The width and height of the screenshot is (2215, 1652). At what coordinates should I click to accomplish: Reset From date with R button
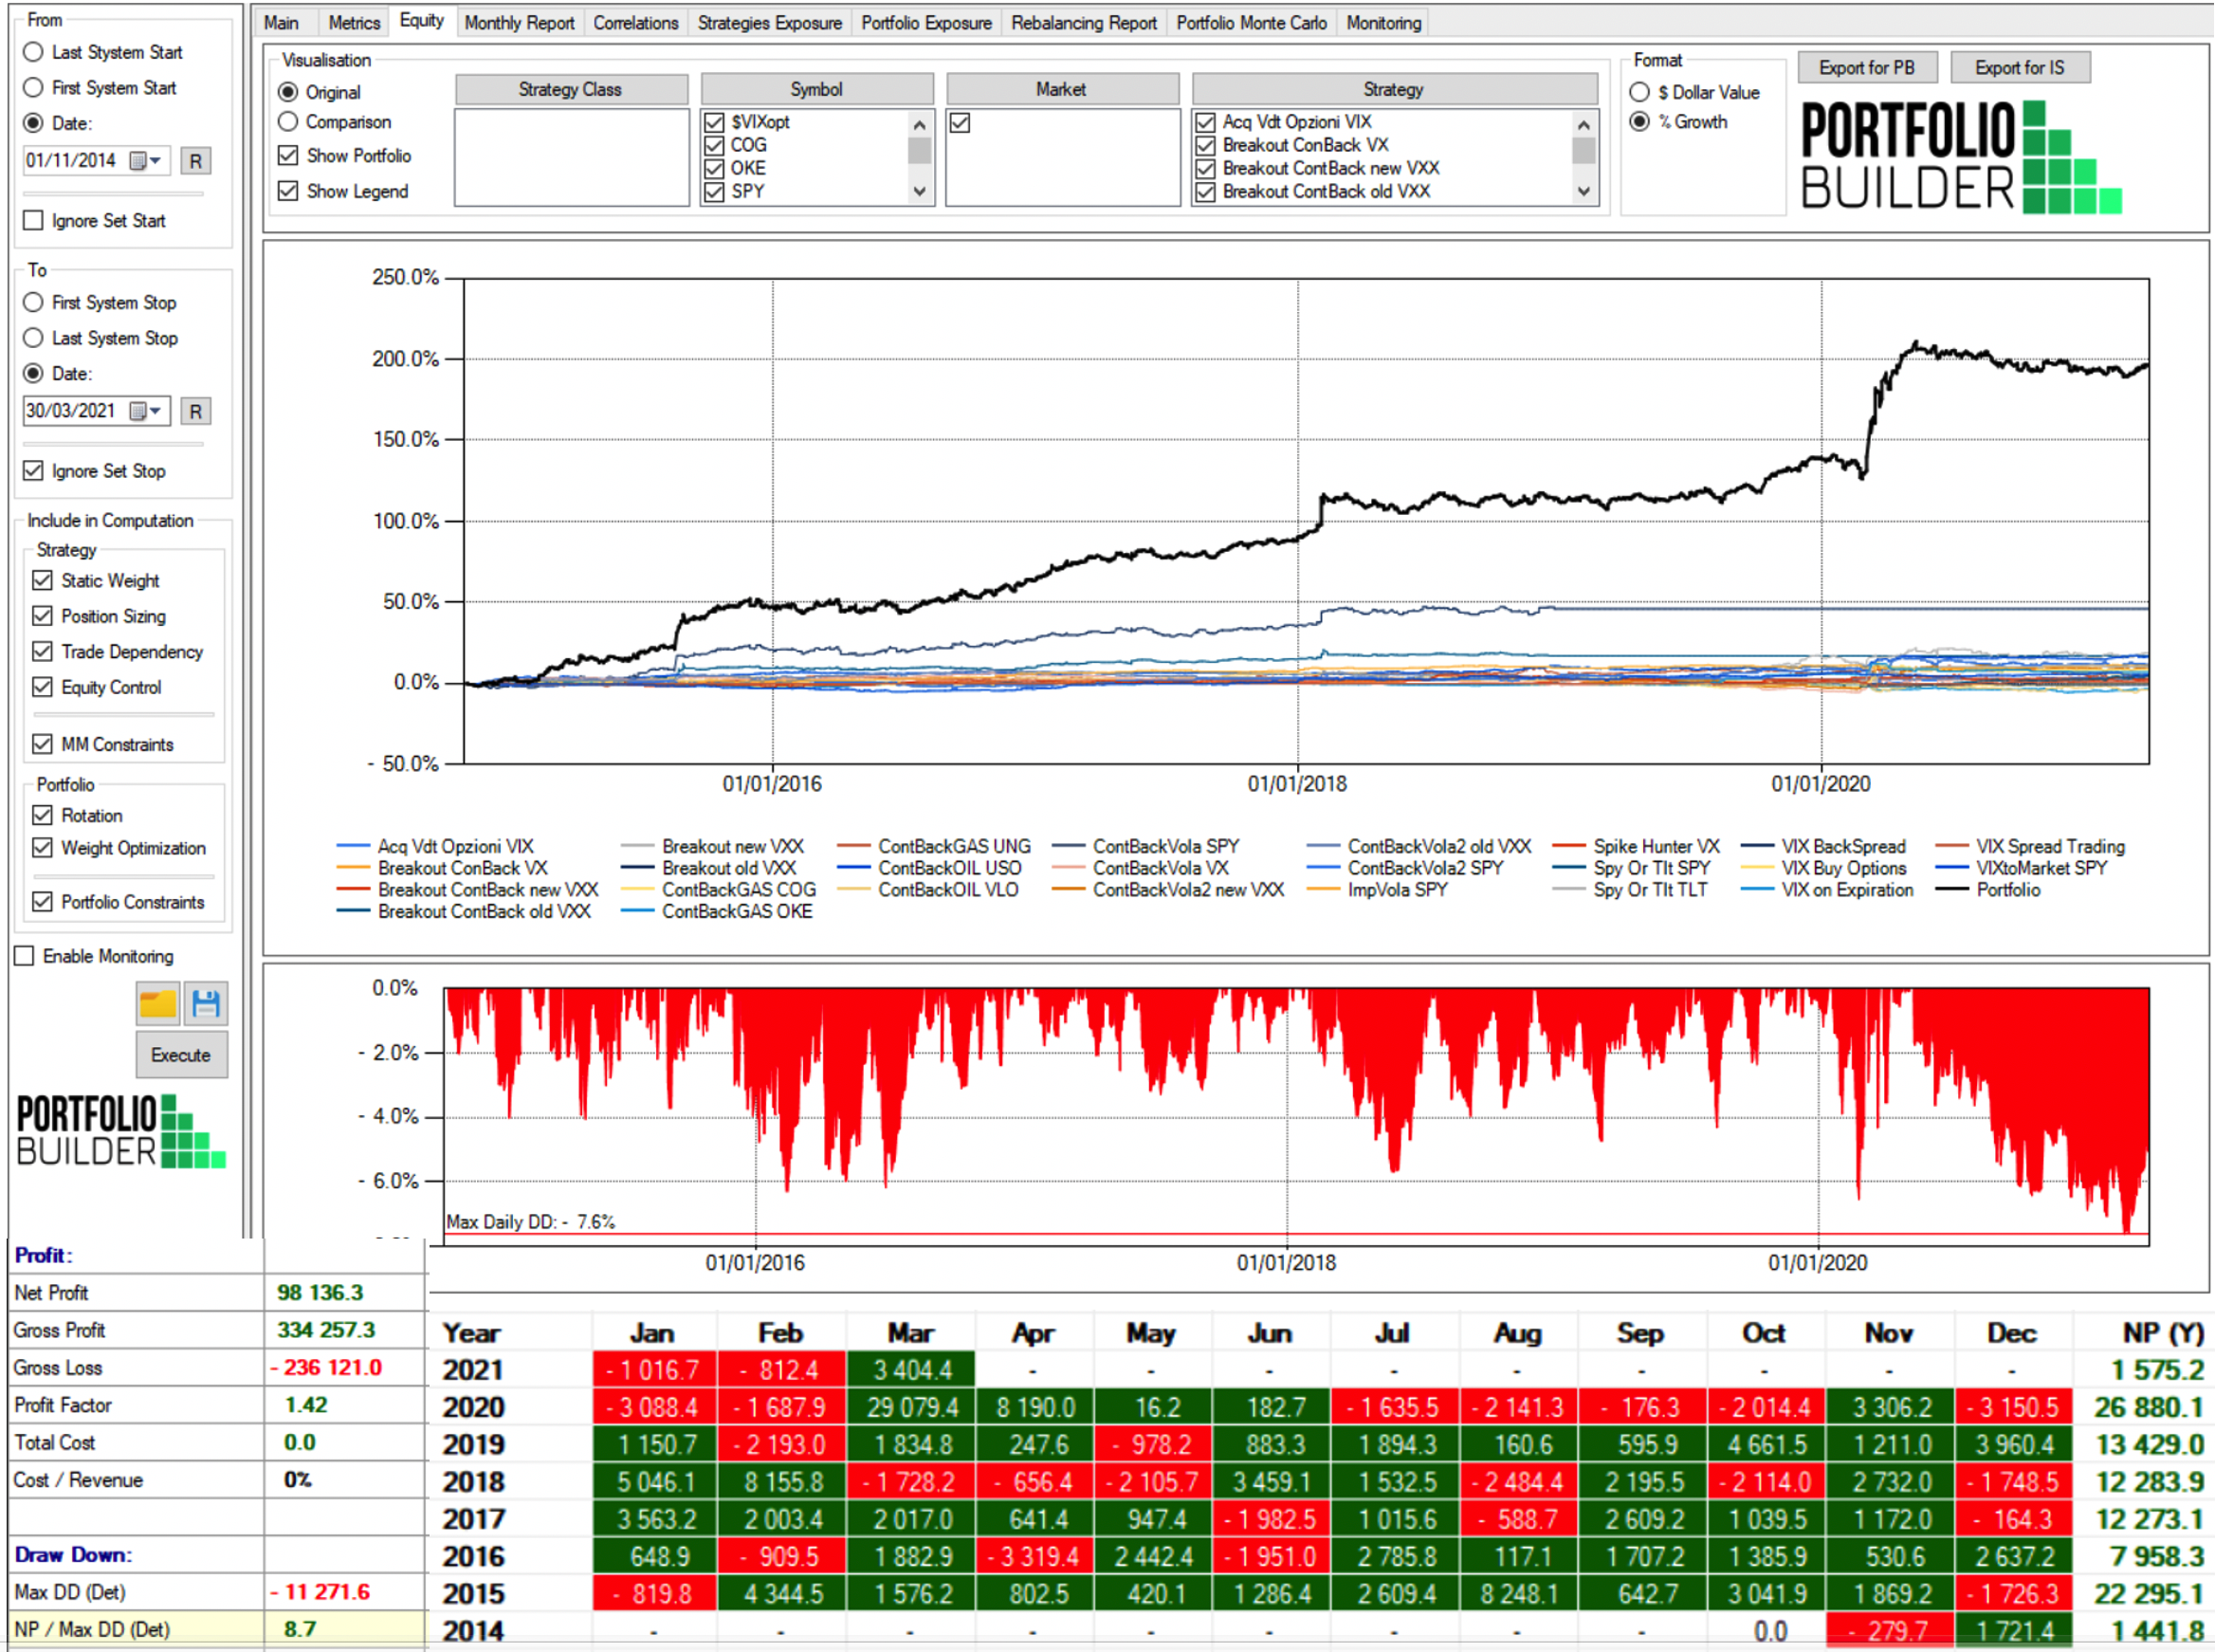click(x=196, y=161)
